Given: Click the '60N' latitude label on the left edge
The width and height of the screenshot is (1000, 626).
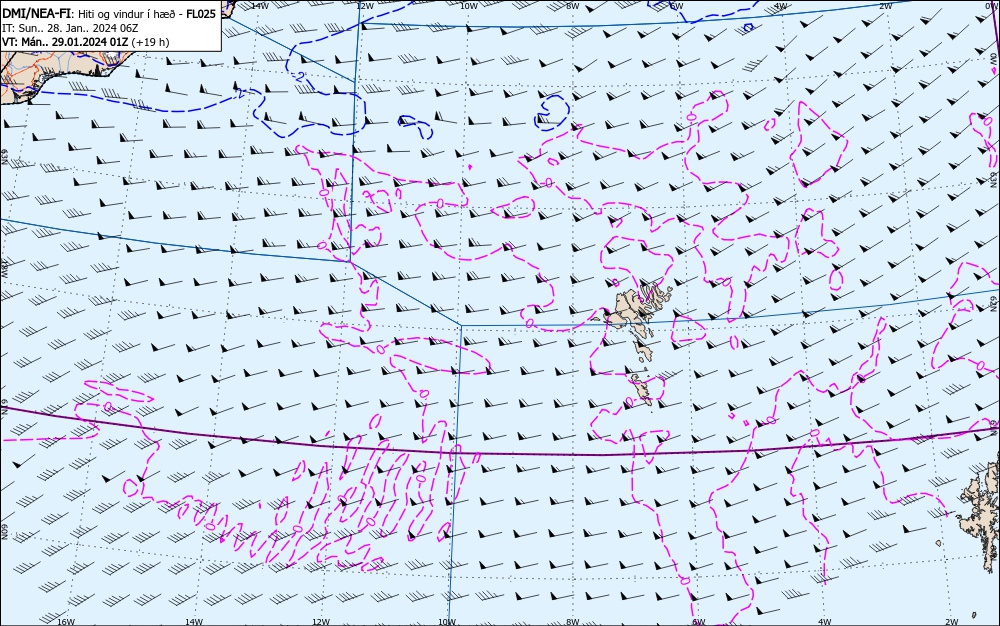Looking at the screenshot, I should point(4,532).
